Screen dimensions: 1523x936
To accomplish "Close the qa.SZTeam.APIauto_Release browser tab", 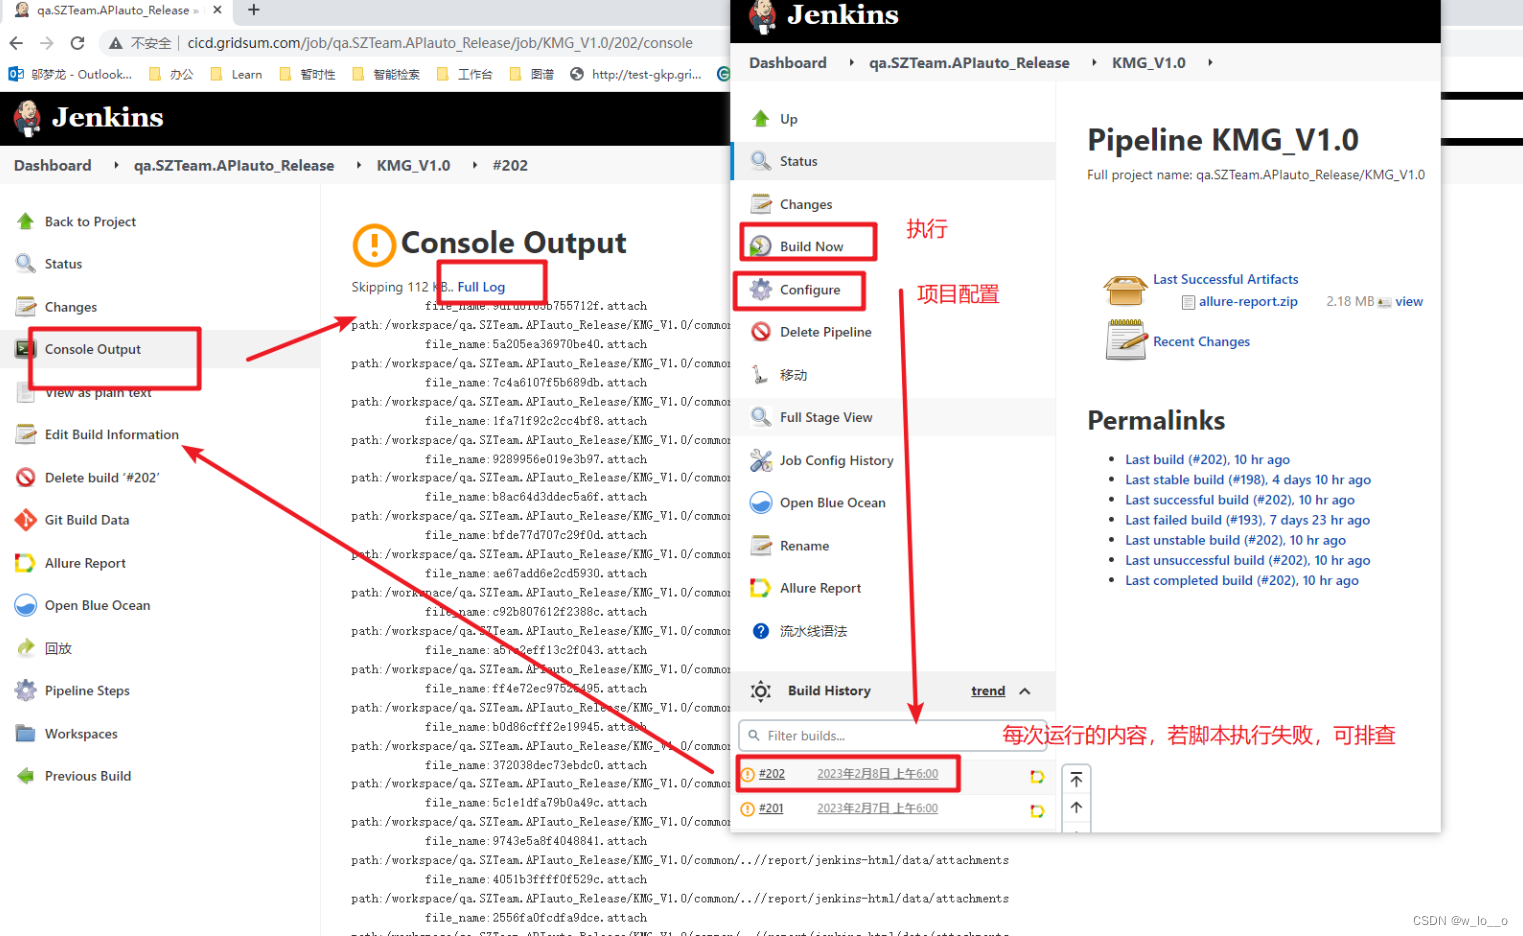I will click(217, 10).
